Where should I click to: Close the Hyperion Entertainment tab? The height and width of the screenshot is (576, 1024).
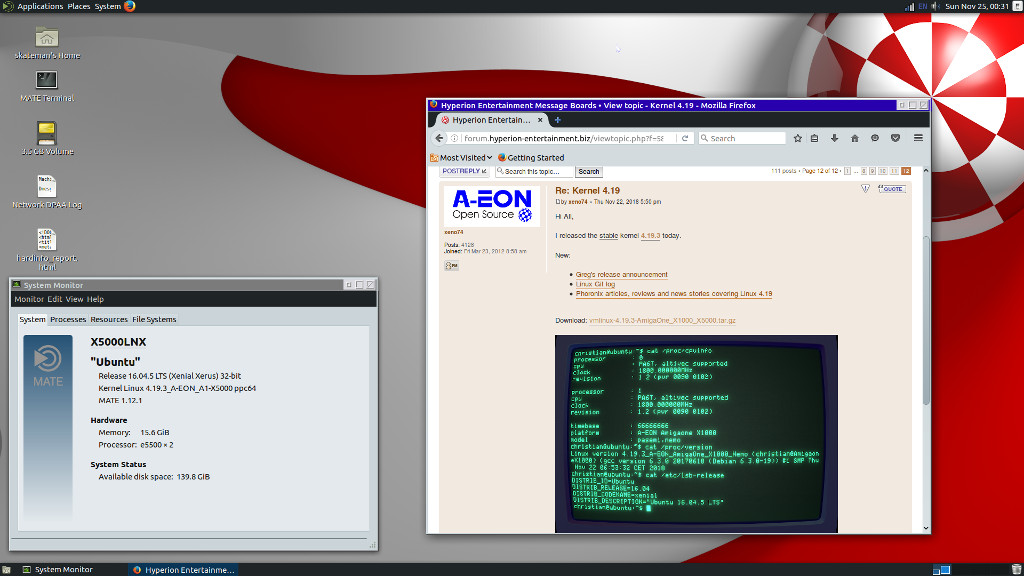(540, 120)
